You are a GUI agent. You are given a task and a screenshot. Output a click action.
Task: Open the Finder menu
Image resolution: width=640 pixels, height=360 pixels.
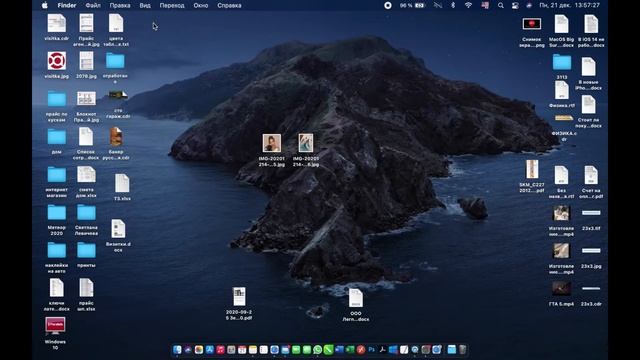click(x=67, y=5)
